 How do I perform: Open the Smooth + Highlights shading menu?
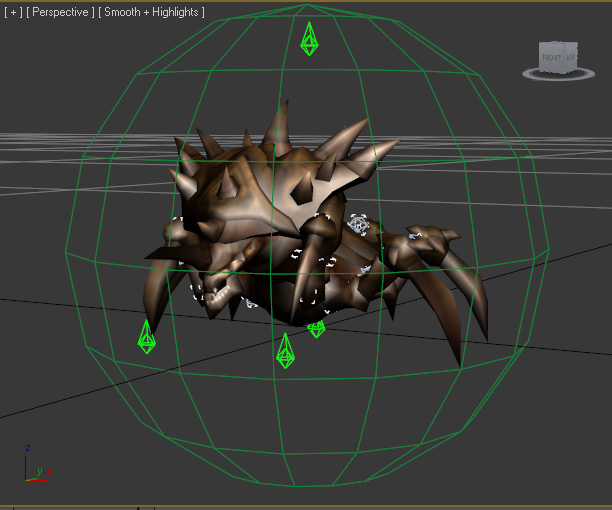pyautogui.click(x=151, y=12)
